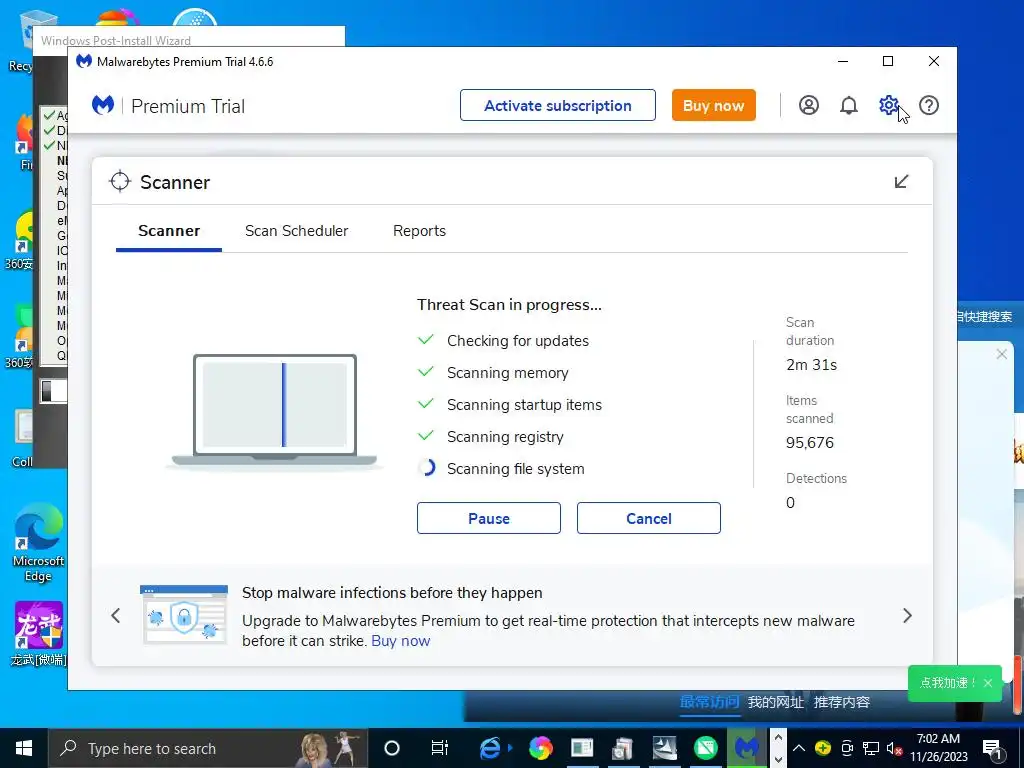The width and height of the screenshot is (1024, 768).
Task: Pause the threat scan
Action: (x=488, y=518)
